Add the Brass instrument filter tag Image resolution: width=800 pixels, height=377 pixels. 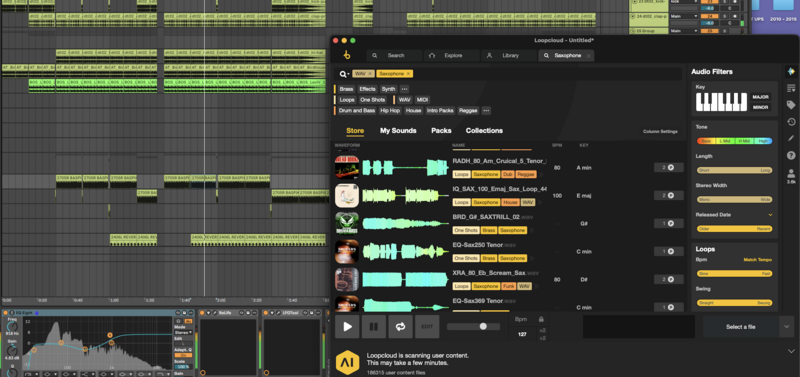coord(346,89)
